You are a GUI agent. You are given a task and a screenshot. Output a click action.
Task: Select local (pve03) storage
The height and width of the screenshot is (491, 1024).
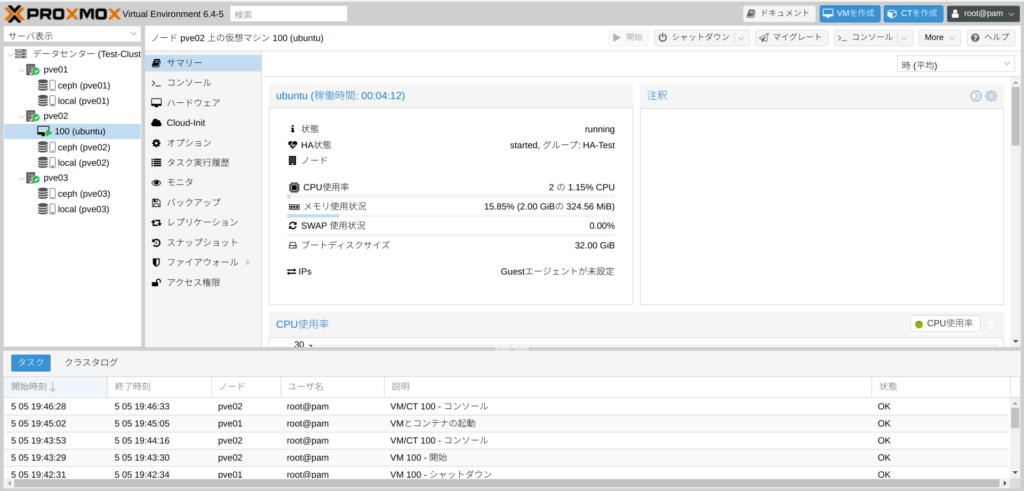coord(83,209)
